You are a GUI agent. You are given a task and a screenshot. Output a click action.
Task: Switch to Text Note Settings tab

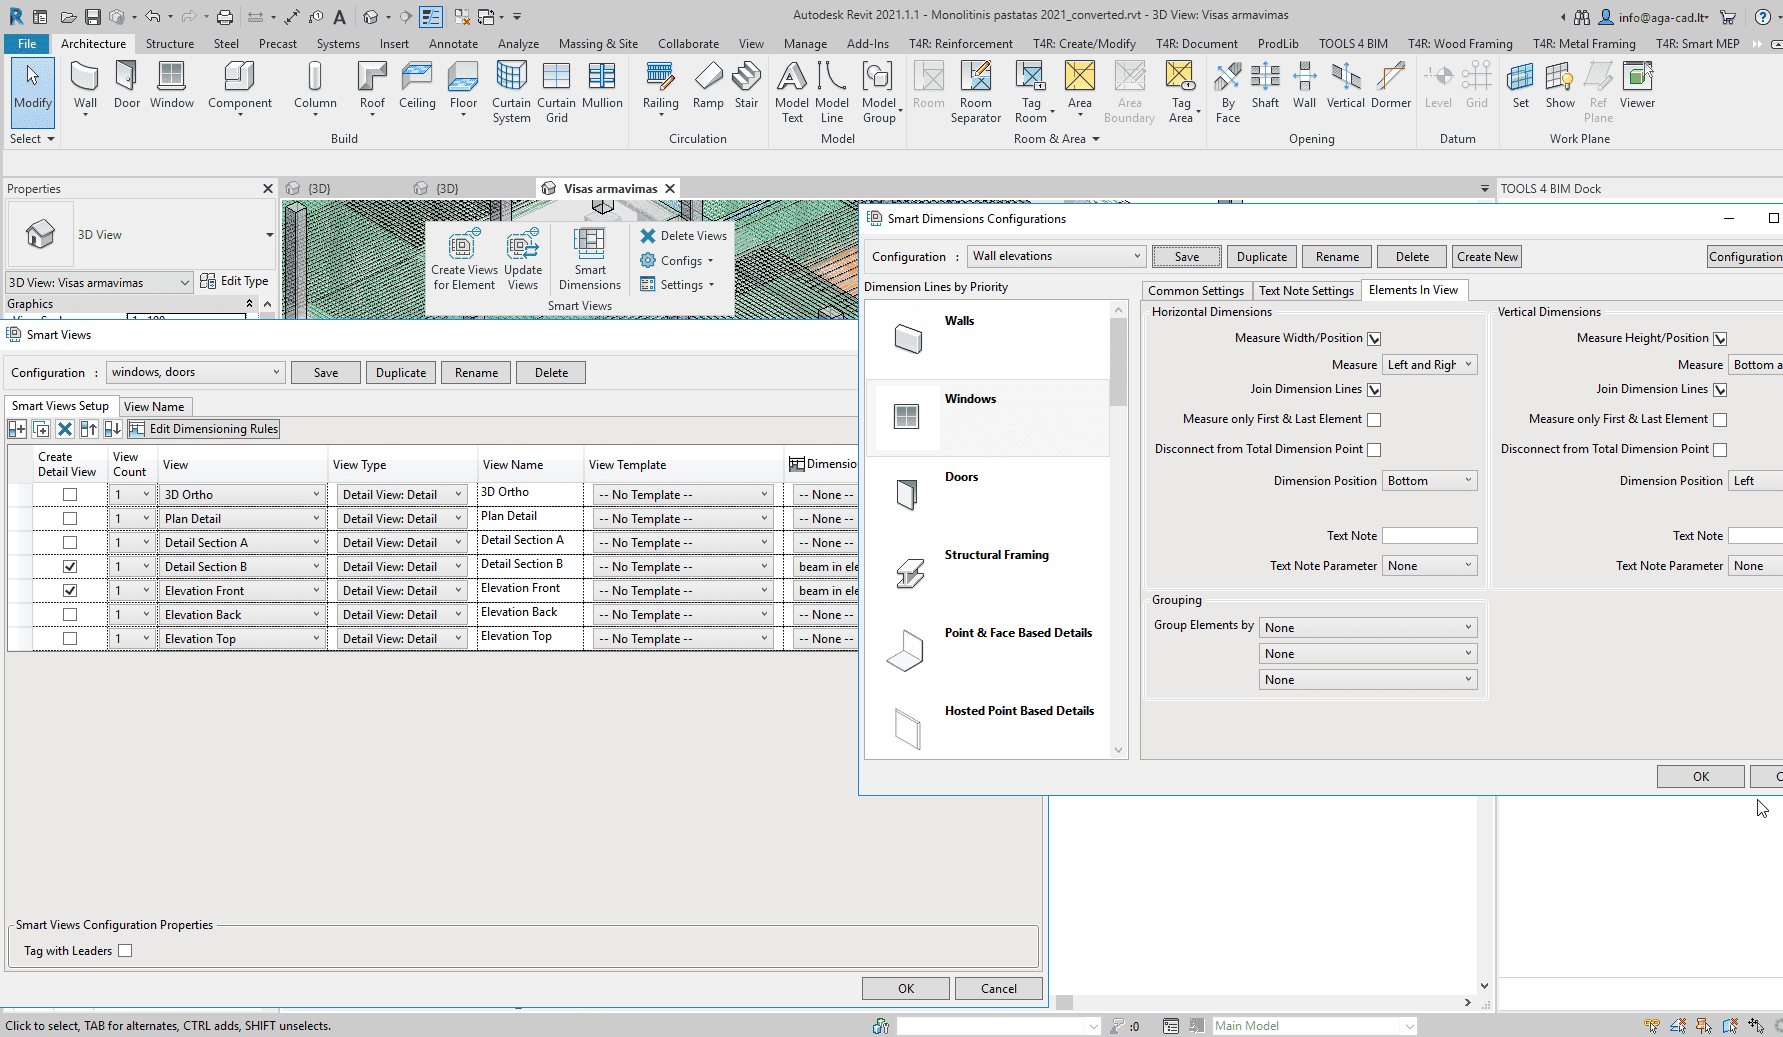click(1306, 291)
